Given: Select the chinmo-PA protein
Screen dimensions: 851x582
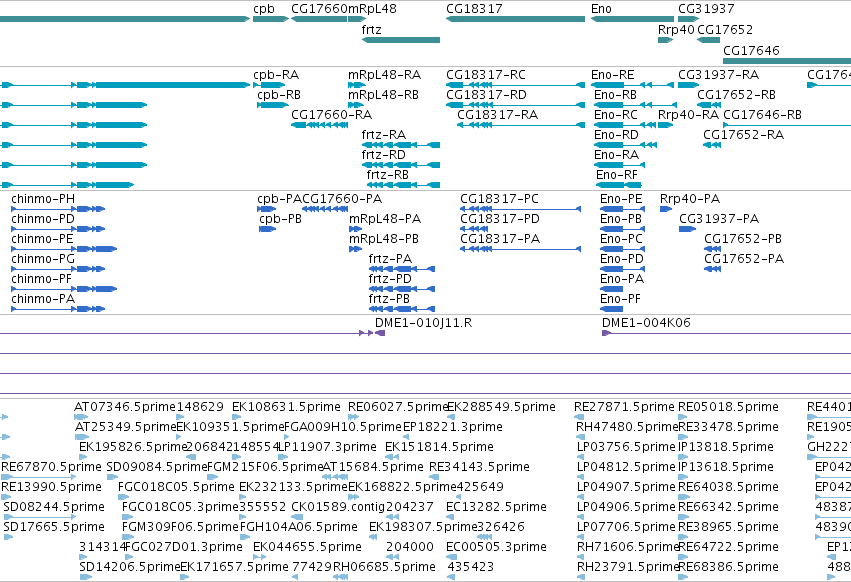Looking at the screenshot, I should [x=58, y=309].
